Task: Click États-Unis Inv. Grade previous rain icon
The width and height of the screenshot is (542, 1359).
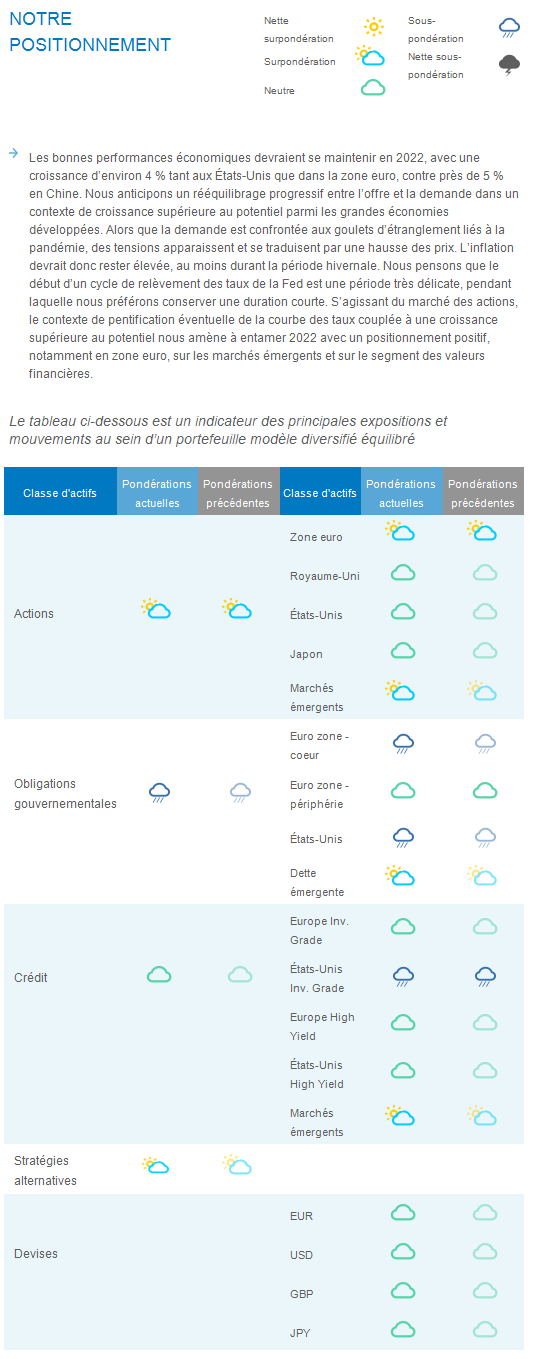Action: [x=485, y=976]
